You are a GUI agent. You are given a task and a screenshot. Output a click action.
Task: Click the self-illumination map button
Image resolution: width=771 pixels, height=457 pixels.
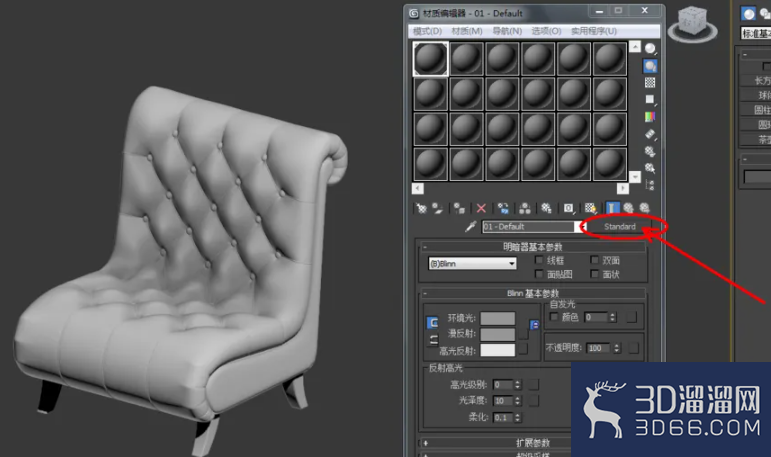point(631,317)
